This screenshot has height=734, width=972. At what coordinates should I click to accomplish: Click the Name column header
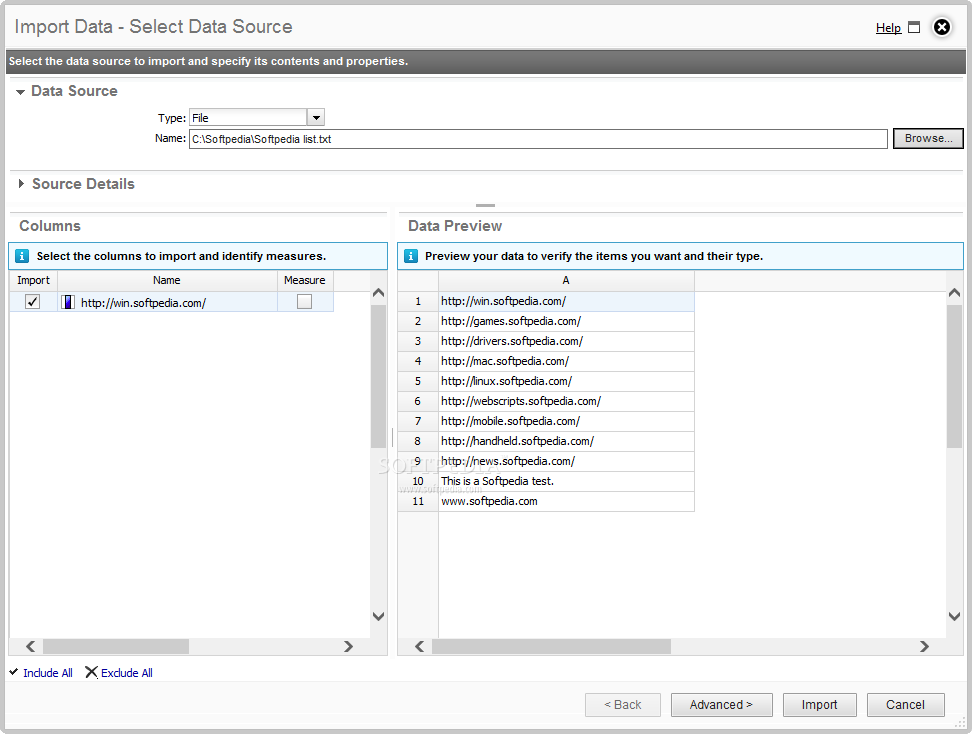tap(167, 280)
